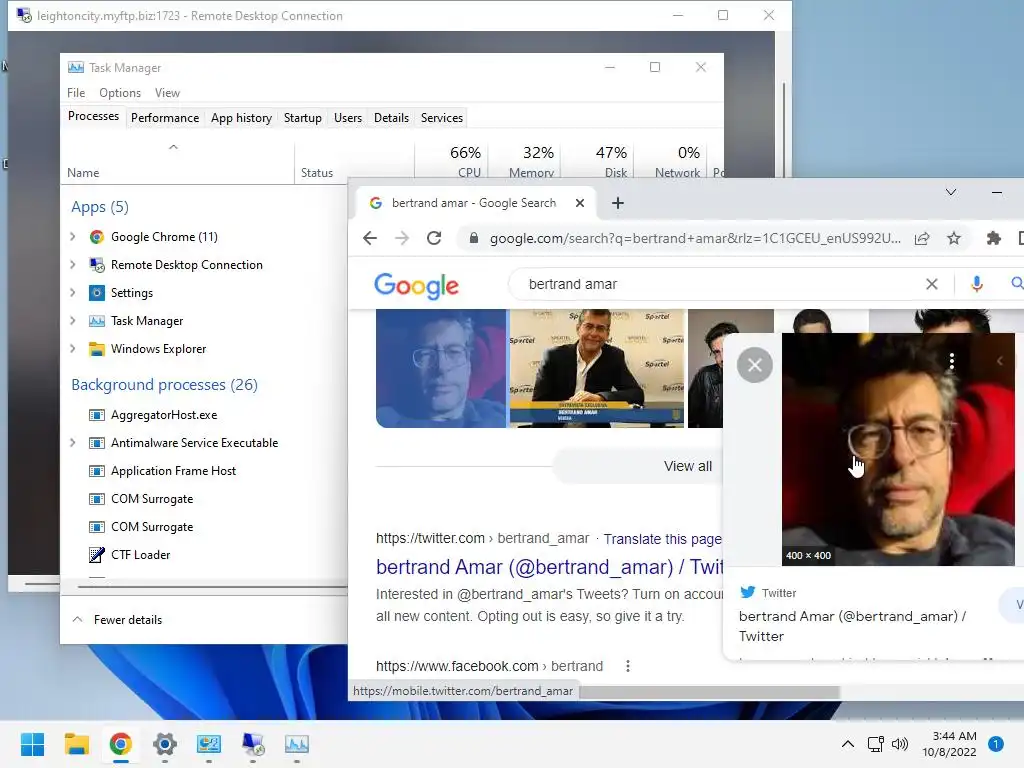
Task: Click Remote Desktop Connection taskbar icon
Action: click(253, 744)
